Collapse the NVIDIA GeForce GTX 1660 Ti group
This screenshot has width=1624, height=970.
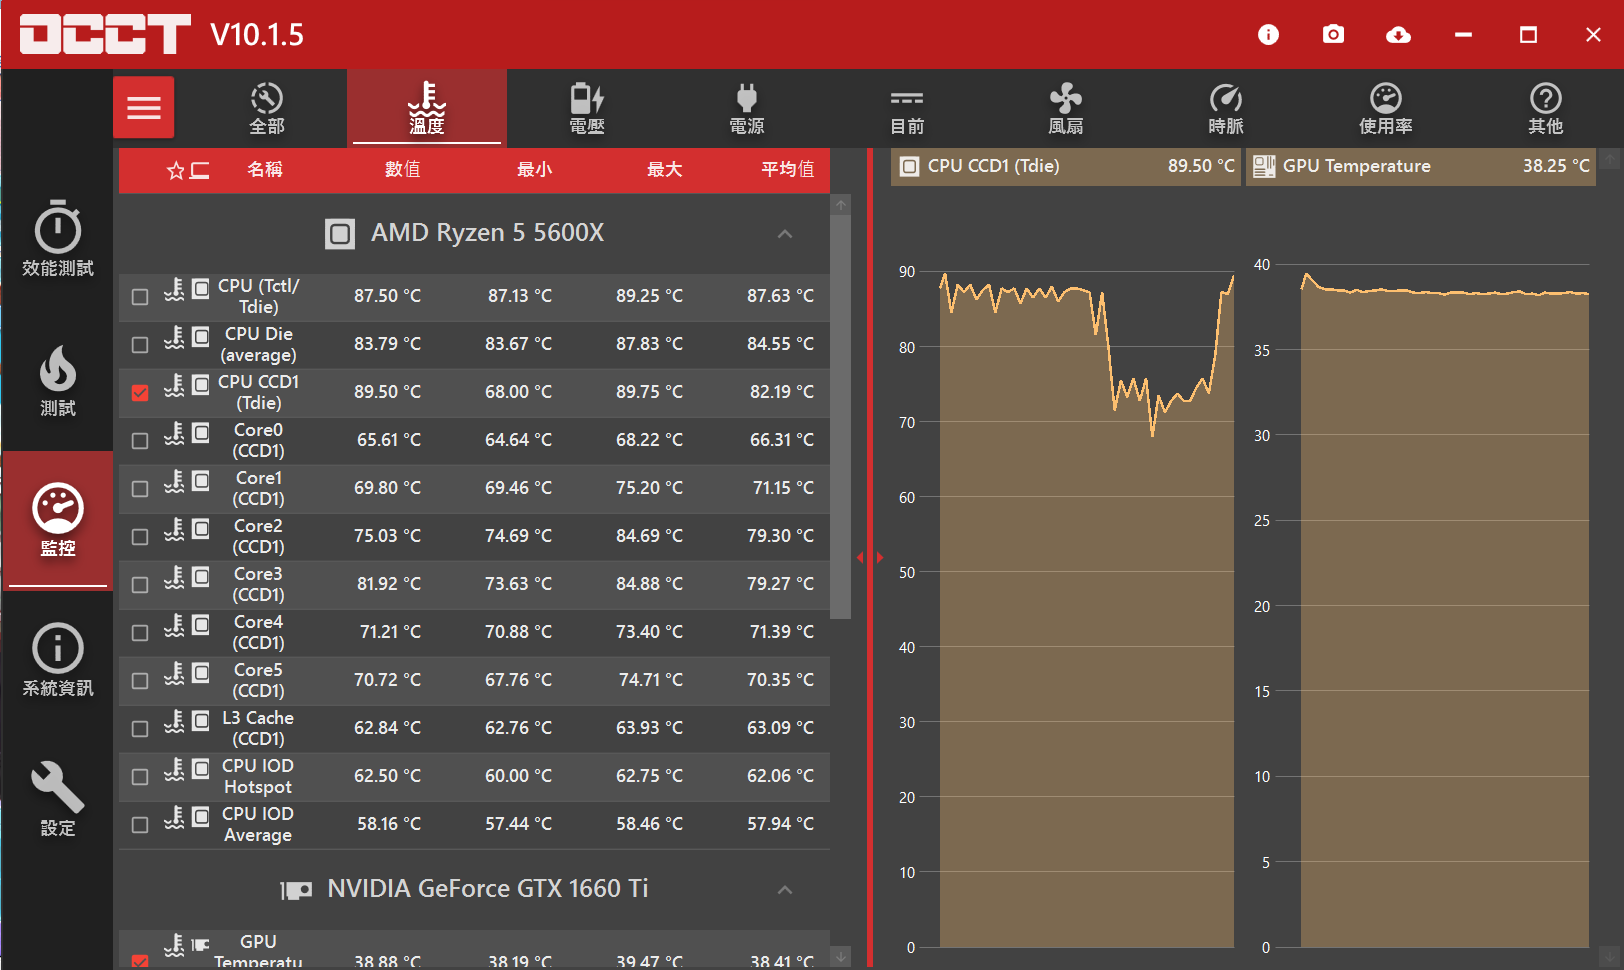[x=785, y=890]
